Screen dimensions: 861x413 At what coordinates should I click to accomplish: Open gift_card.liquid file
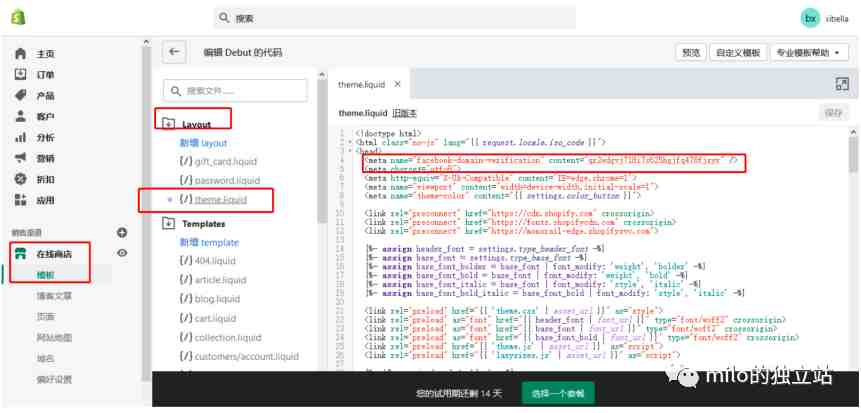tap(218, 161)
